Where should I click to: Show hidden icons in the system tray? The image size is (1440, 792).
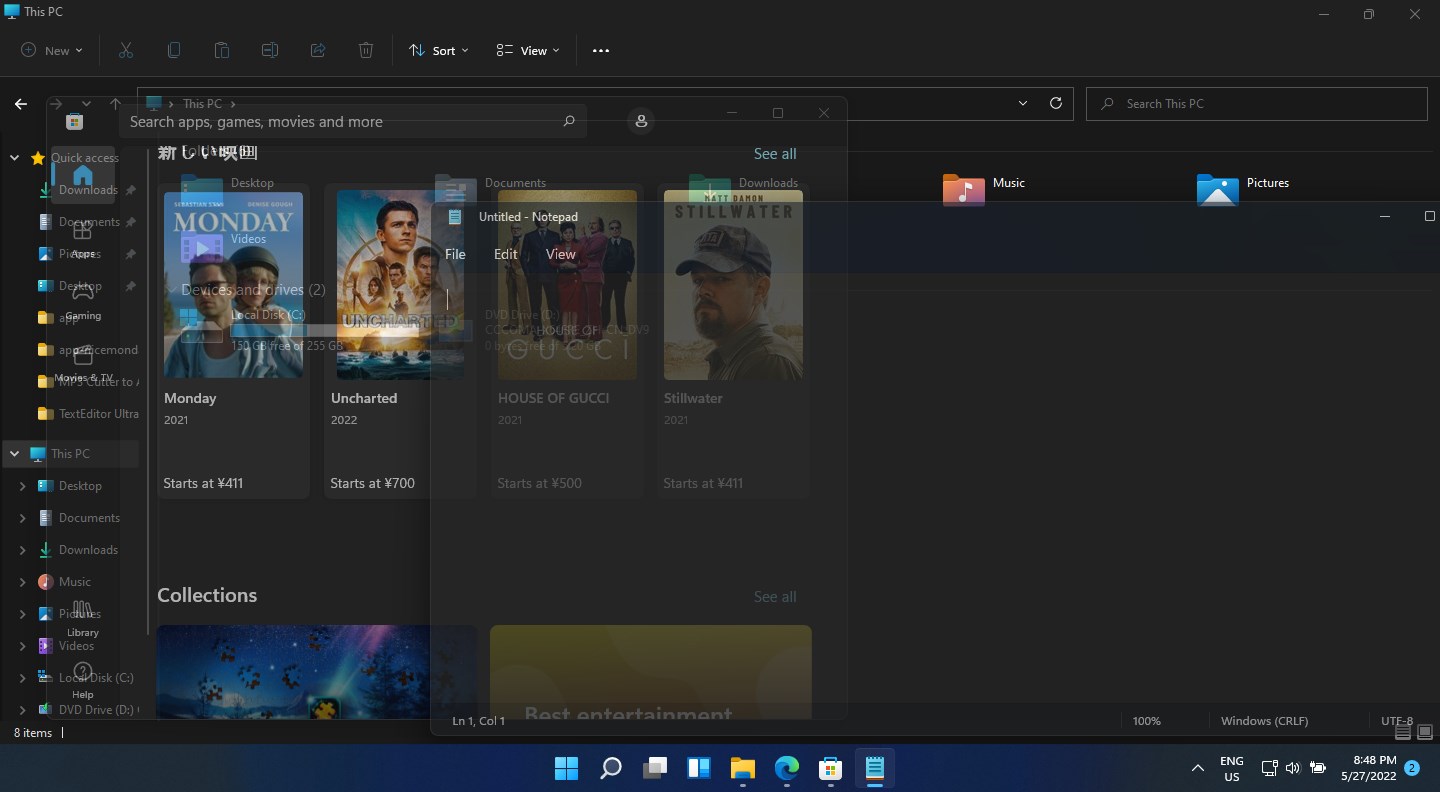click(1197, 768)
